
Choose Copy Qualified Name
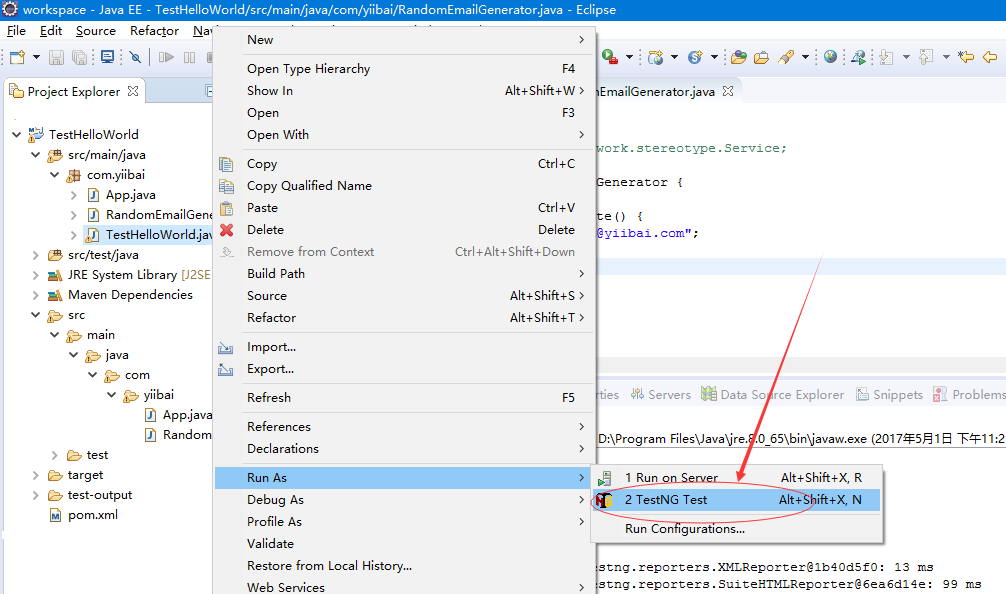tap(405, 185)
